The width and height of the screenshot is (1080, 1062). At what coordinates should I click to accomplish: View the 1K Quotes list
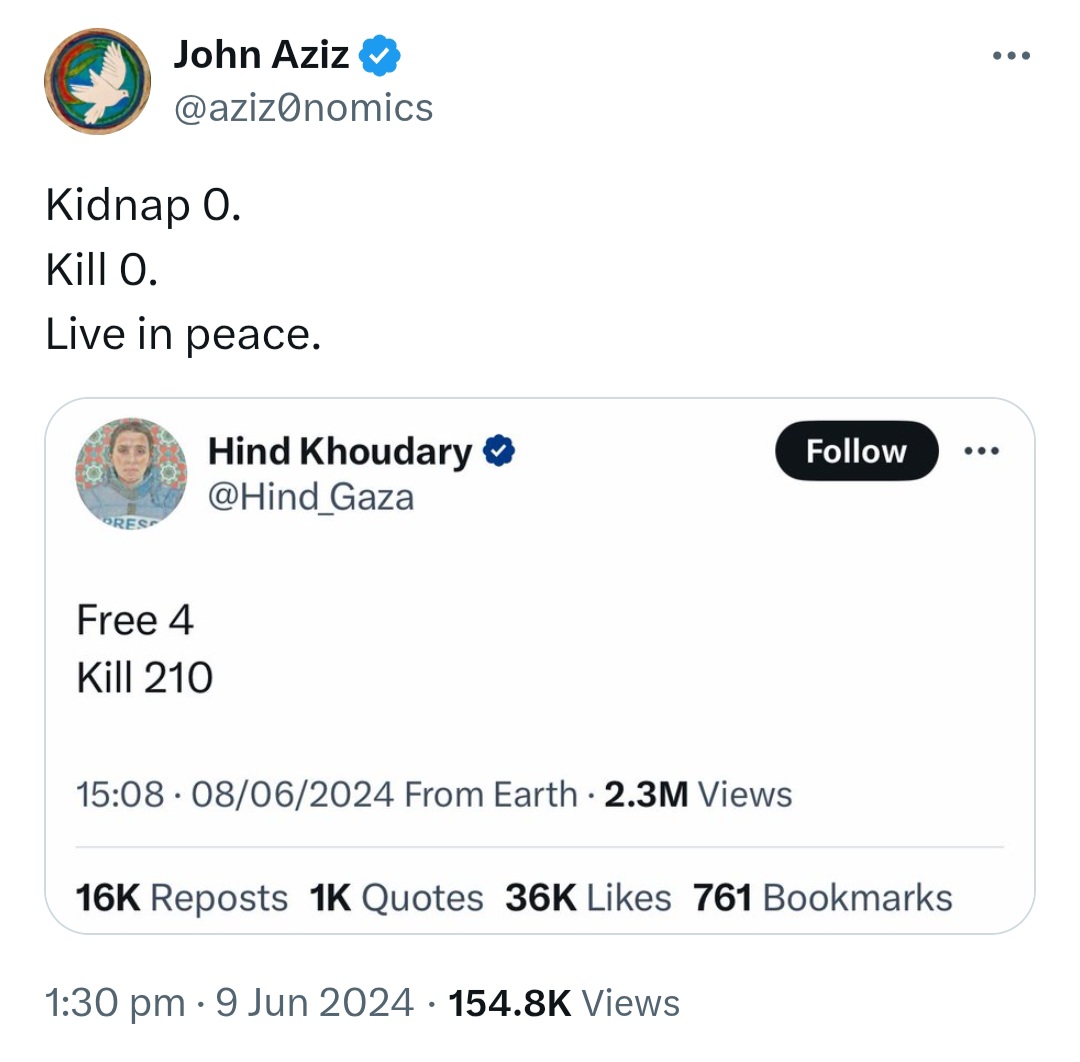[x=396, y=898]
